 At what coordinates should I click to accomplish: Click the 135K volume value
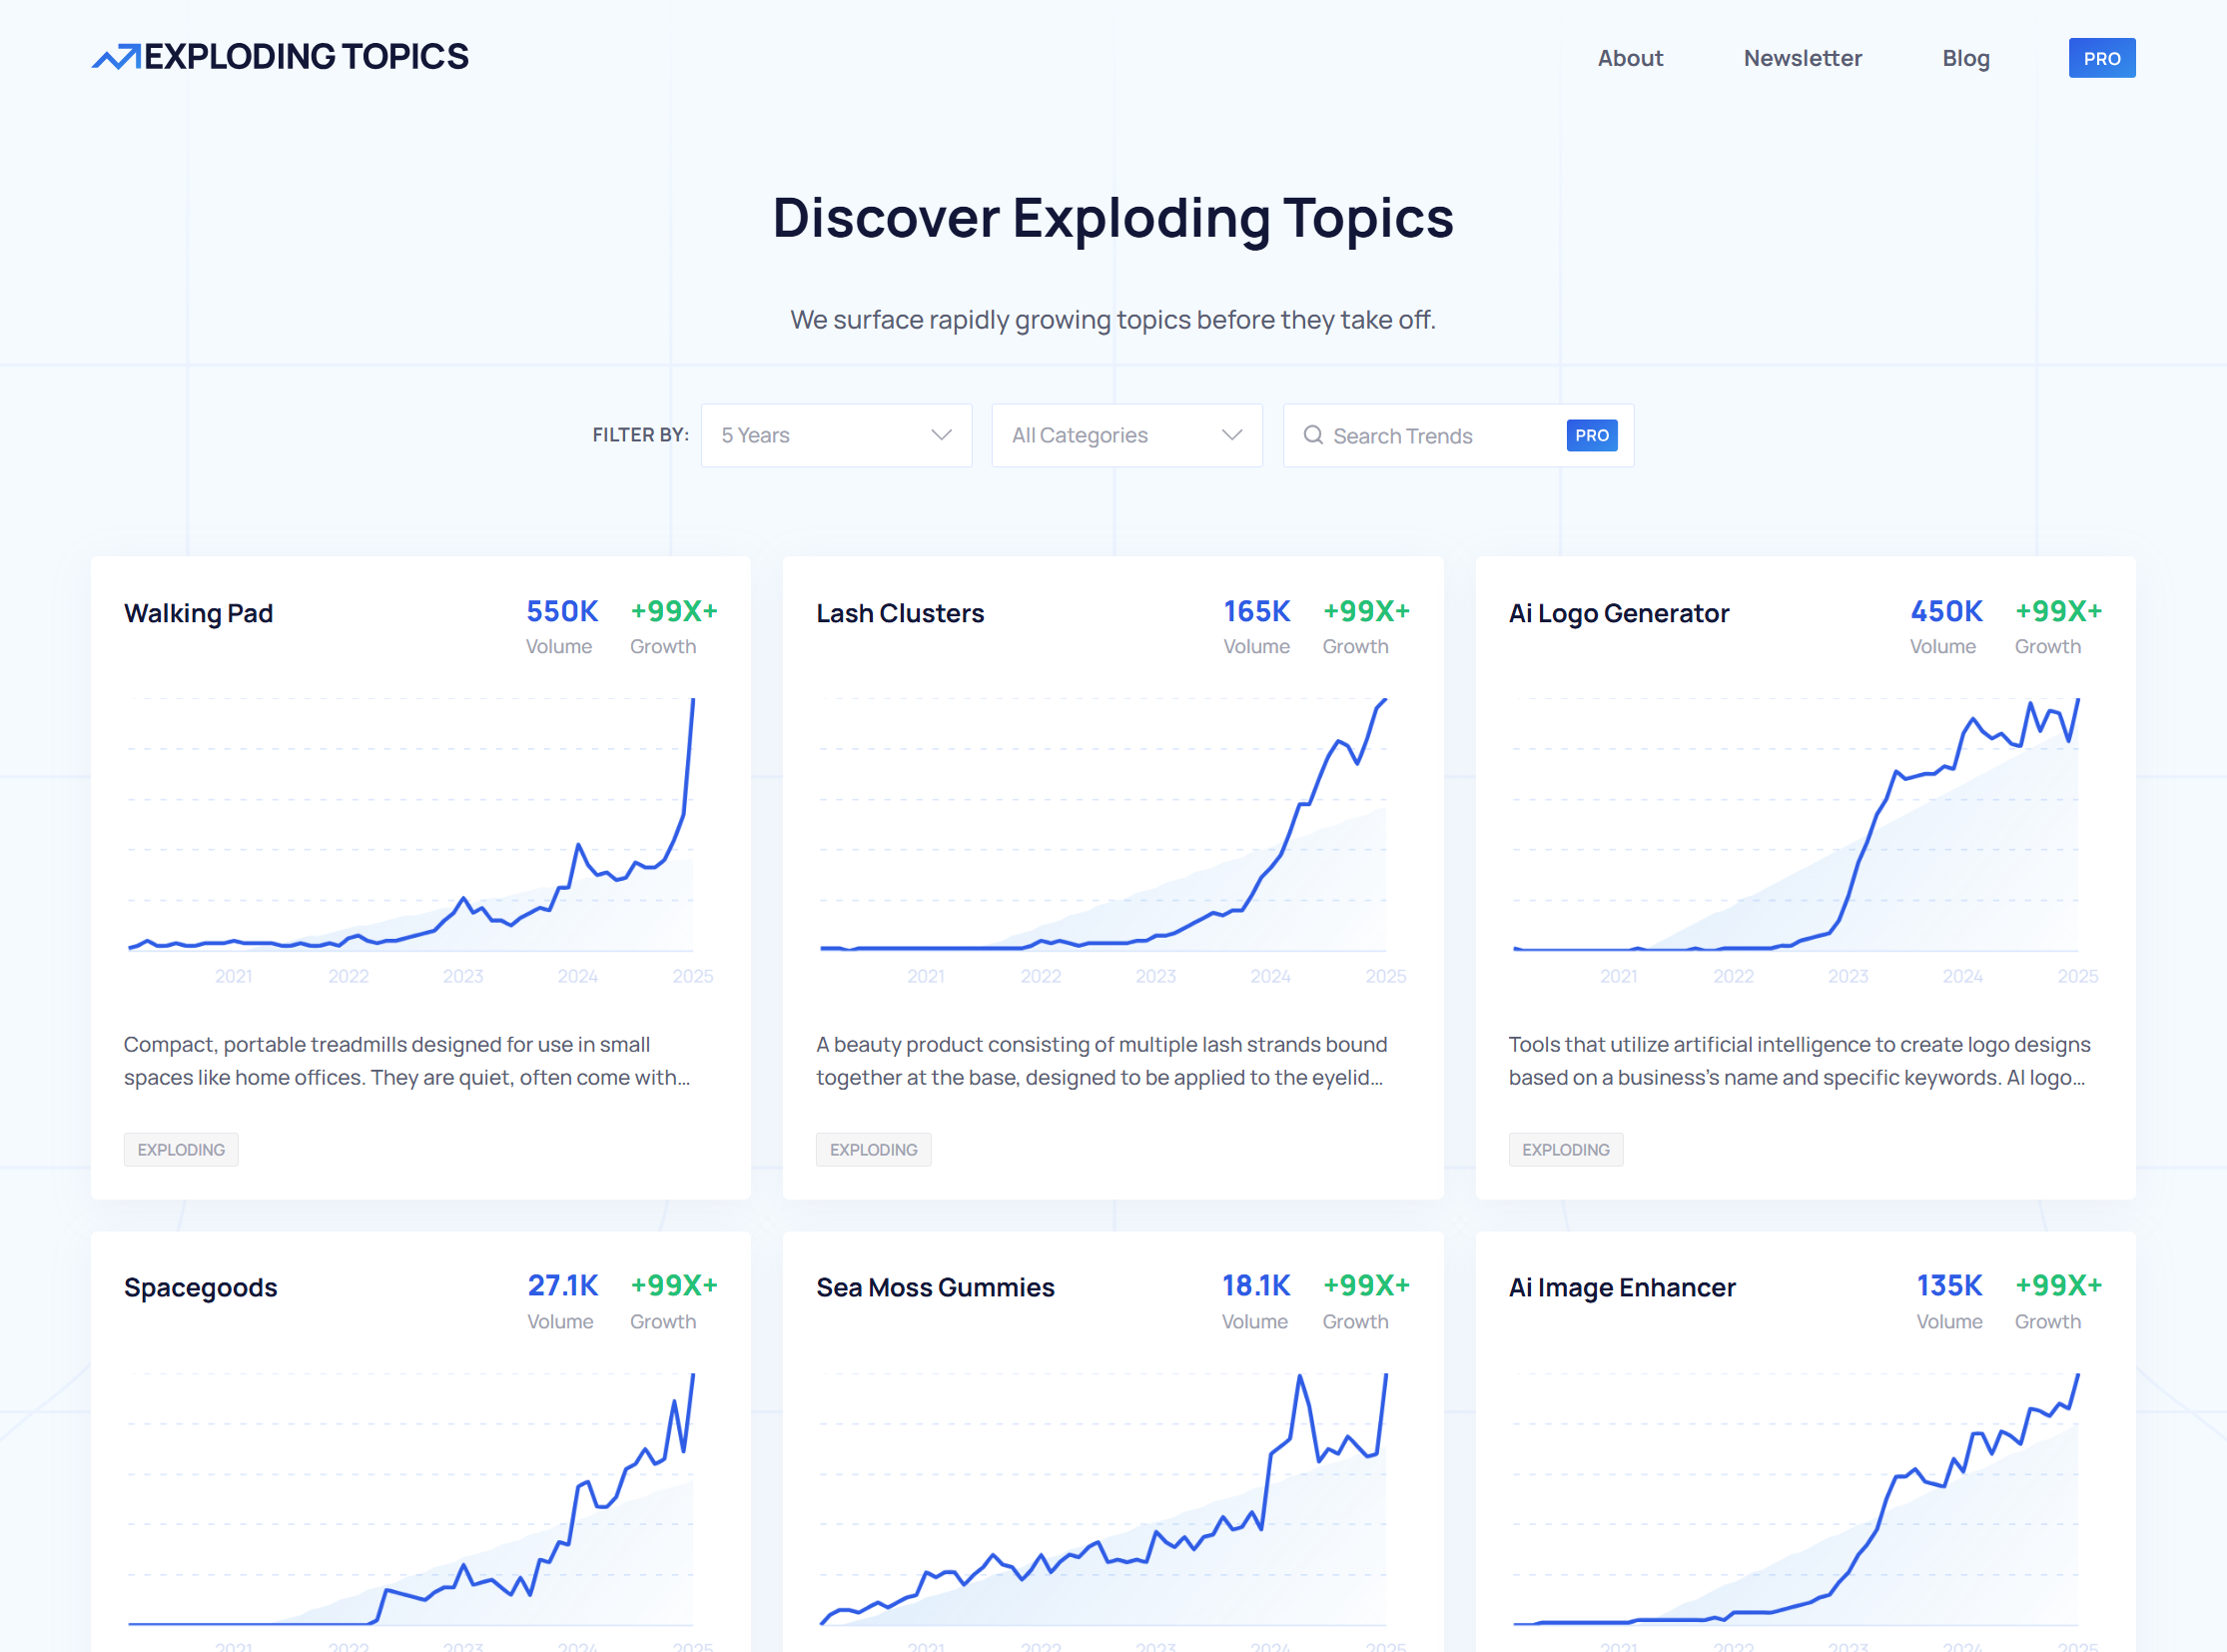tap(1948, 1285)
